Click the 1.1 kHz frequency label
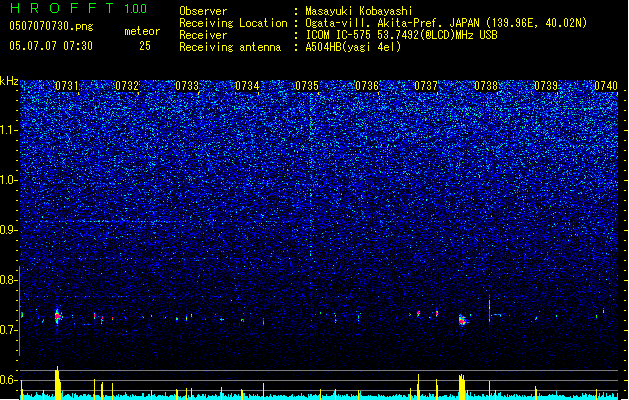Screen dimensions: 629x400 coord(8,130)
